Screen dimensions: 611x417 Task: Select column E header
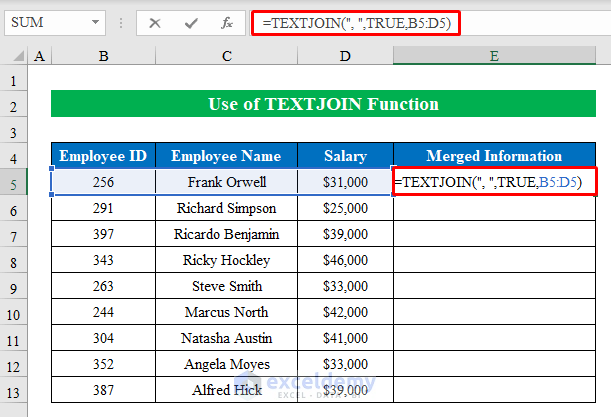click(x=493, y=57)
